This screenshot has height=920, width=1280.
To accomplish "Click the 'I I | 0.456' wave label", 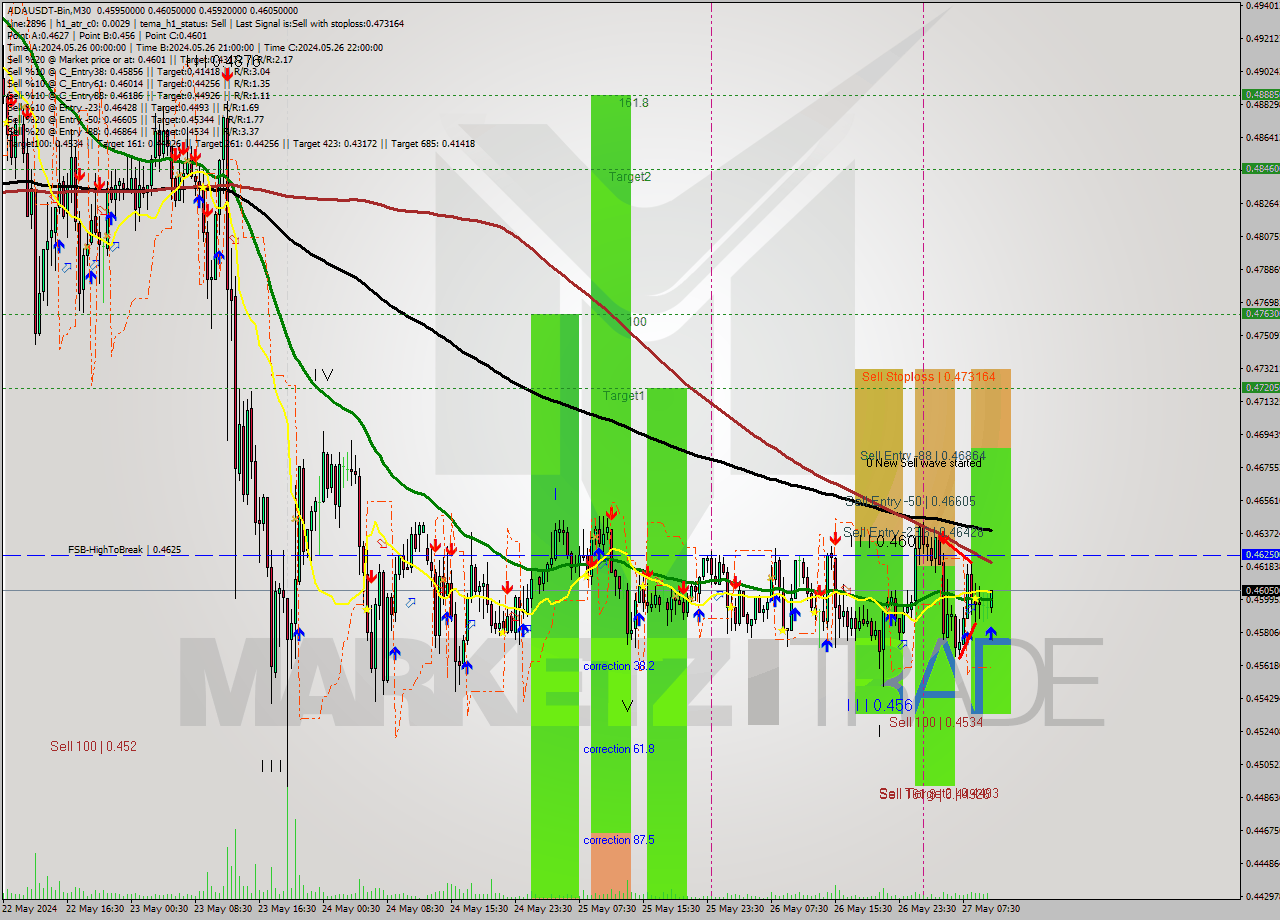I will [x=879, y=705].
